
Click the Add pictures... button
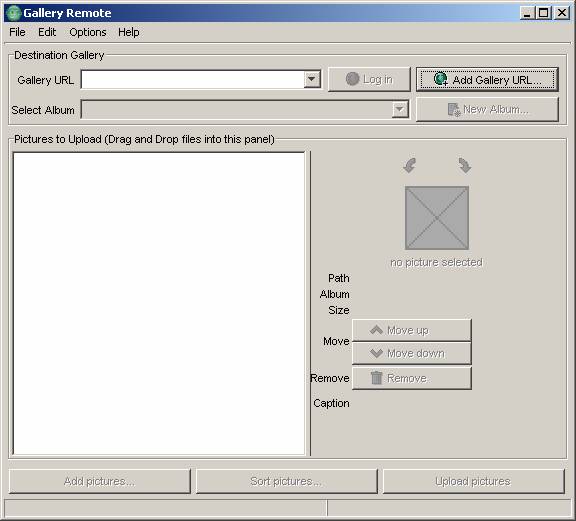click(100, 481)
